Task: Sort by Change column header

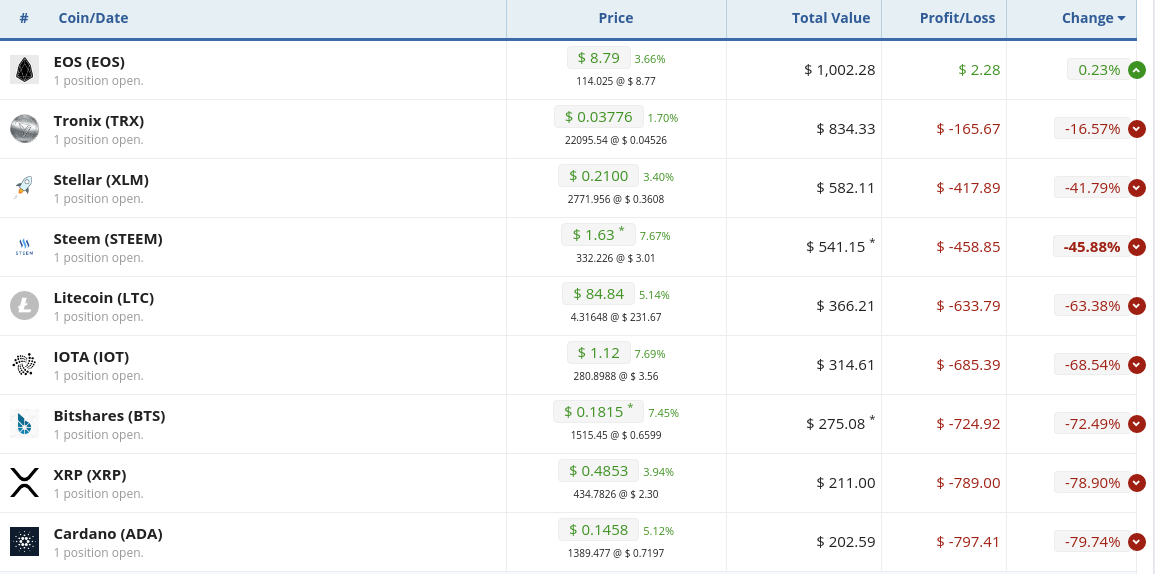Action: tap(1093, 18)
